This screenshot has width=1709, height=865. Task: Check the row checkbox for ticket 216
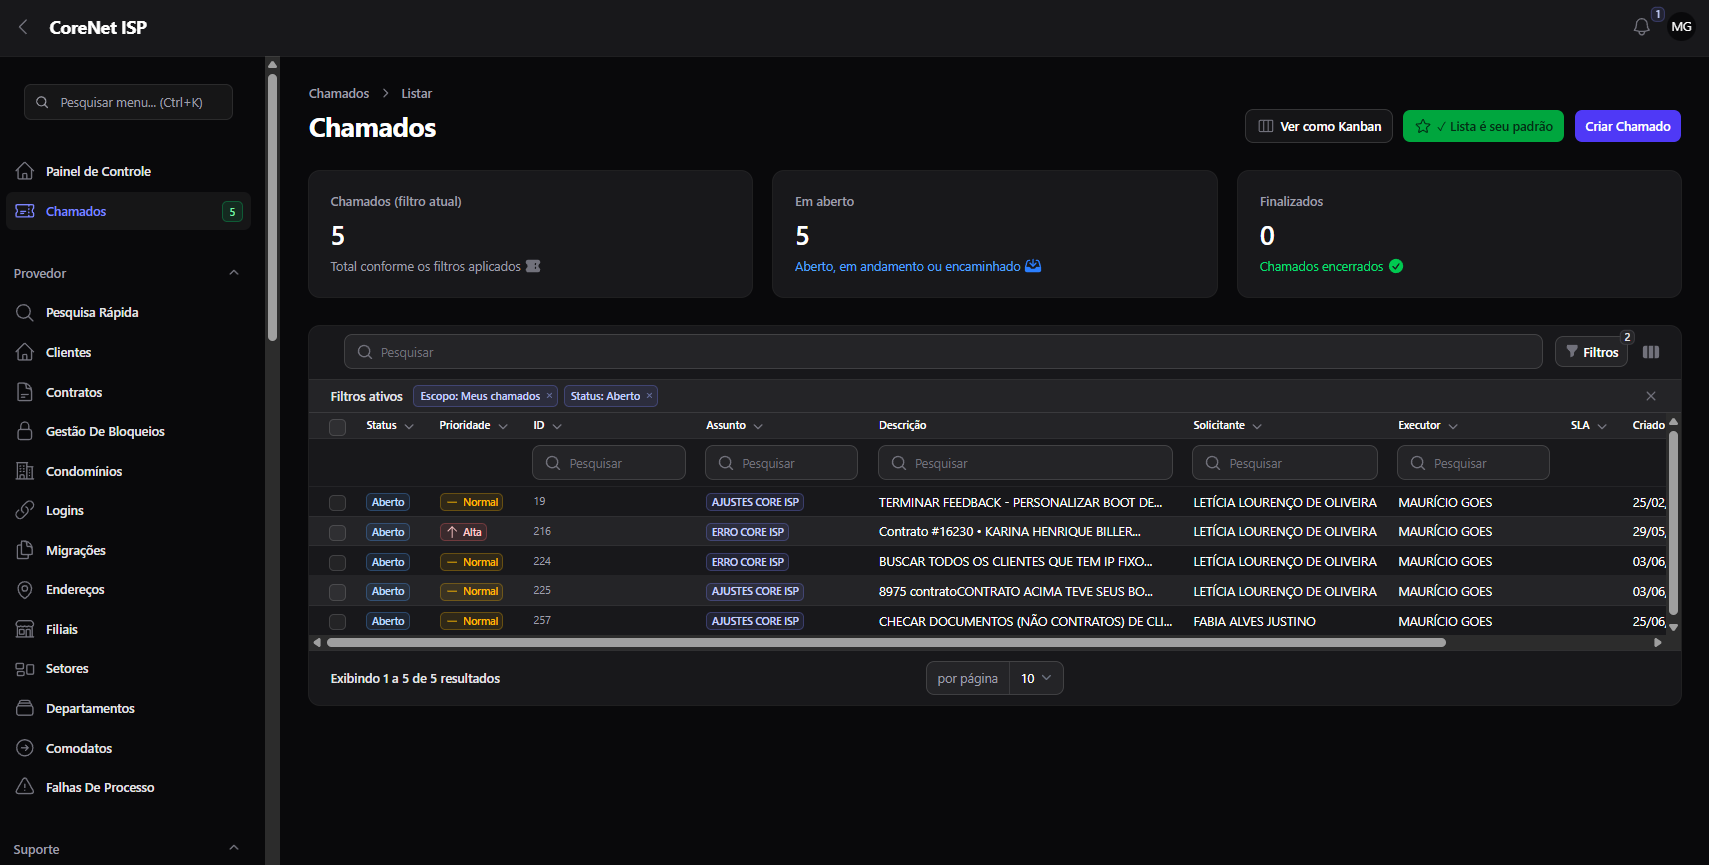pos(338,533)
